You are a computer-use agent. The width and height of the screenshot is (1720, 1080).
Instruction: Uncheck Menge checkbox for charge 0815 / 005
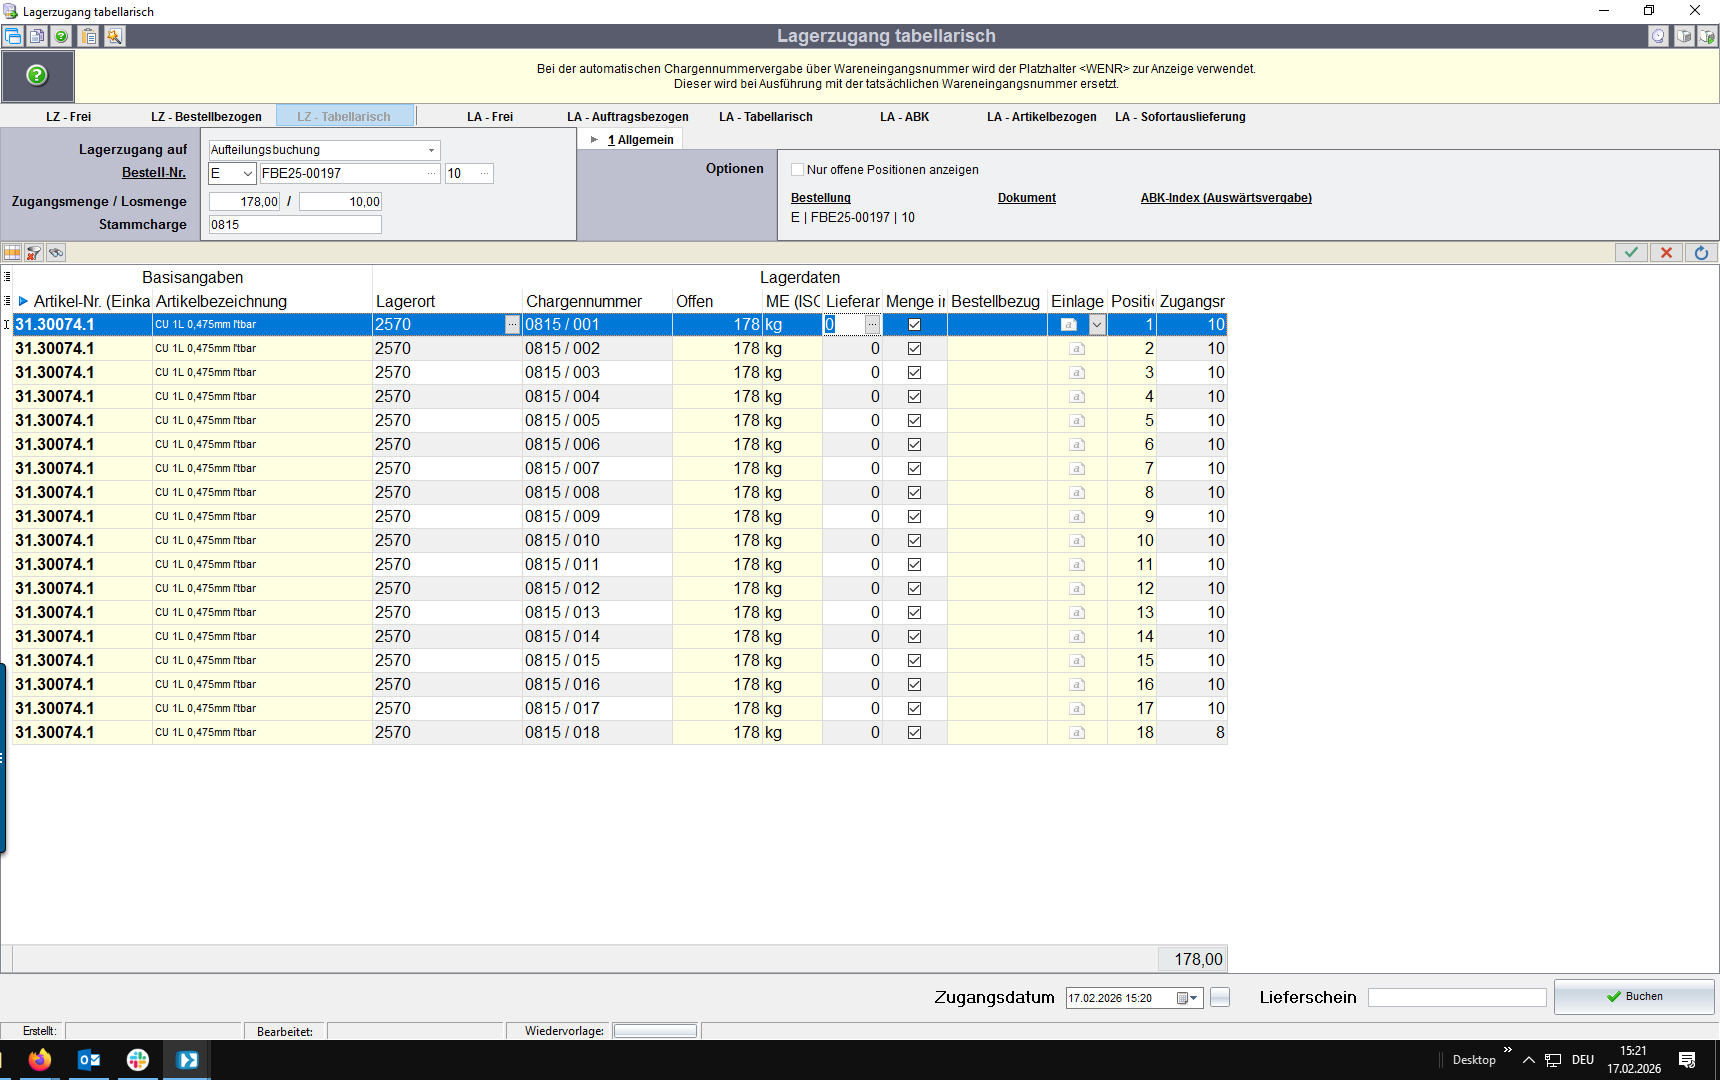914,421
